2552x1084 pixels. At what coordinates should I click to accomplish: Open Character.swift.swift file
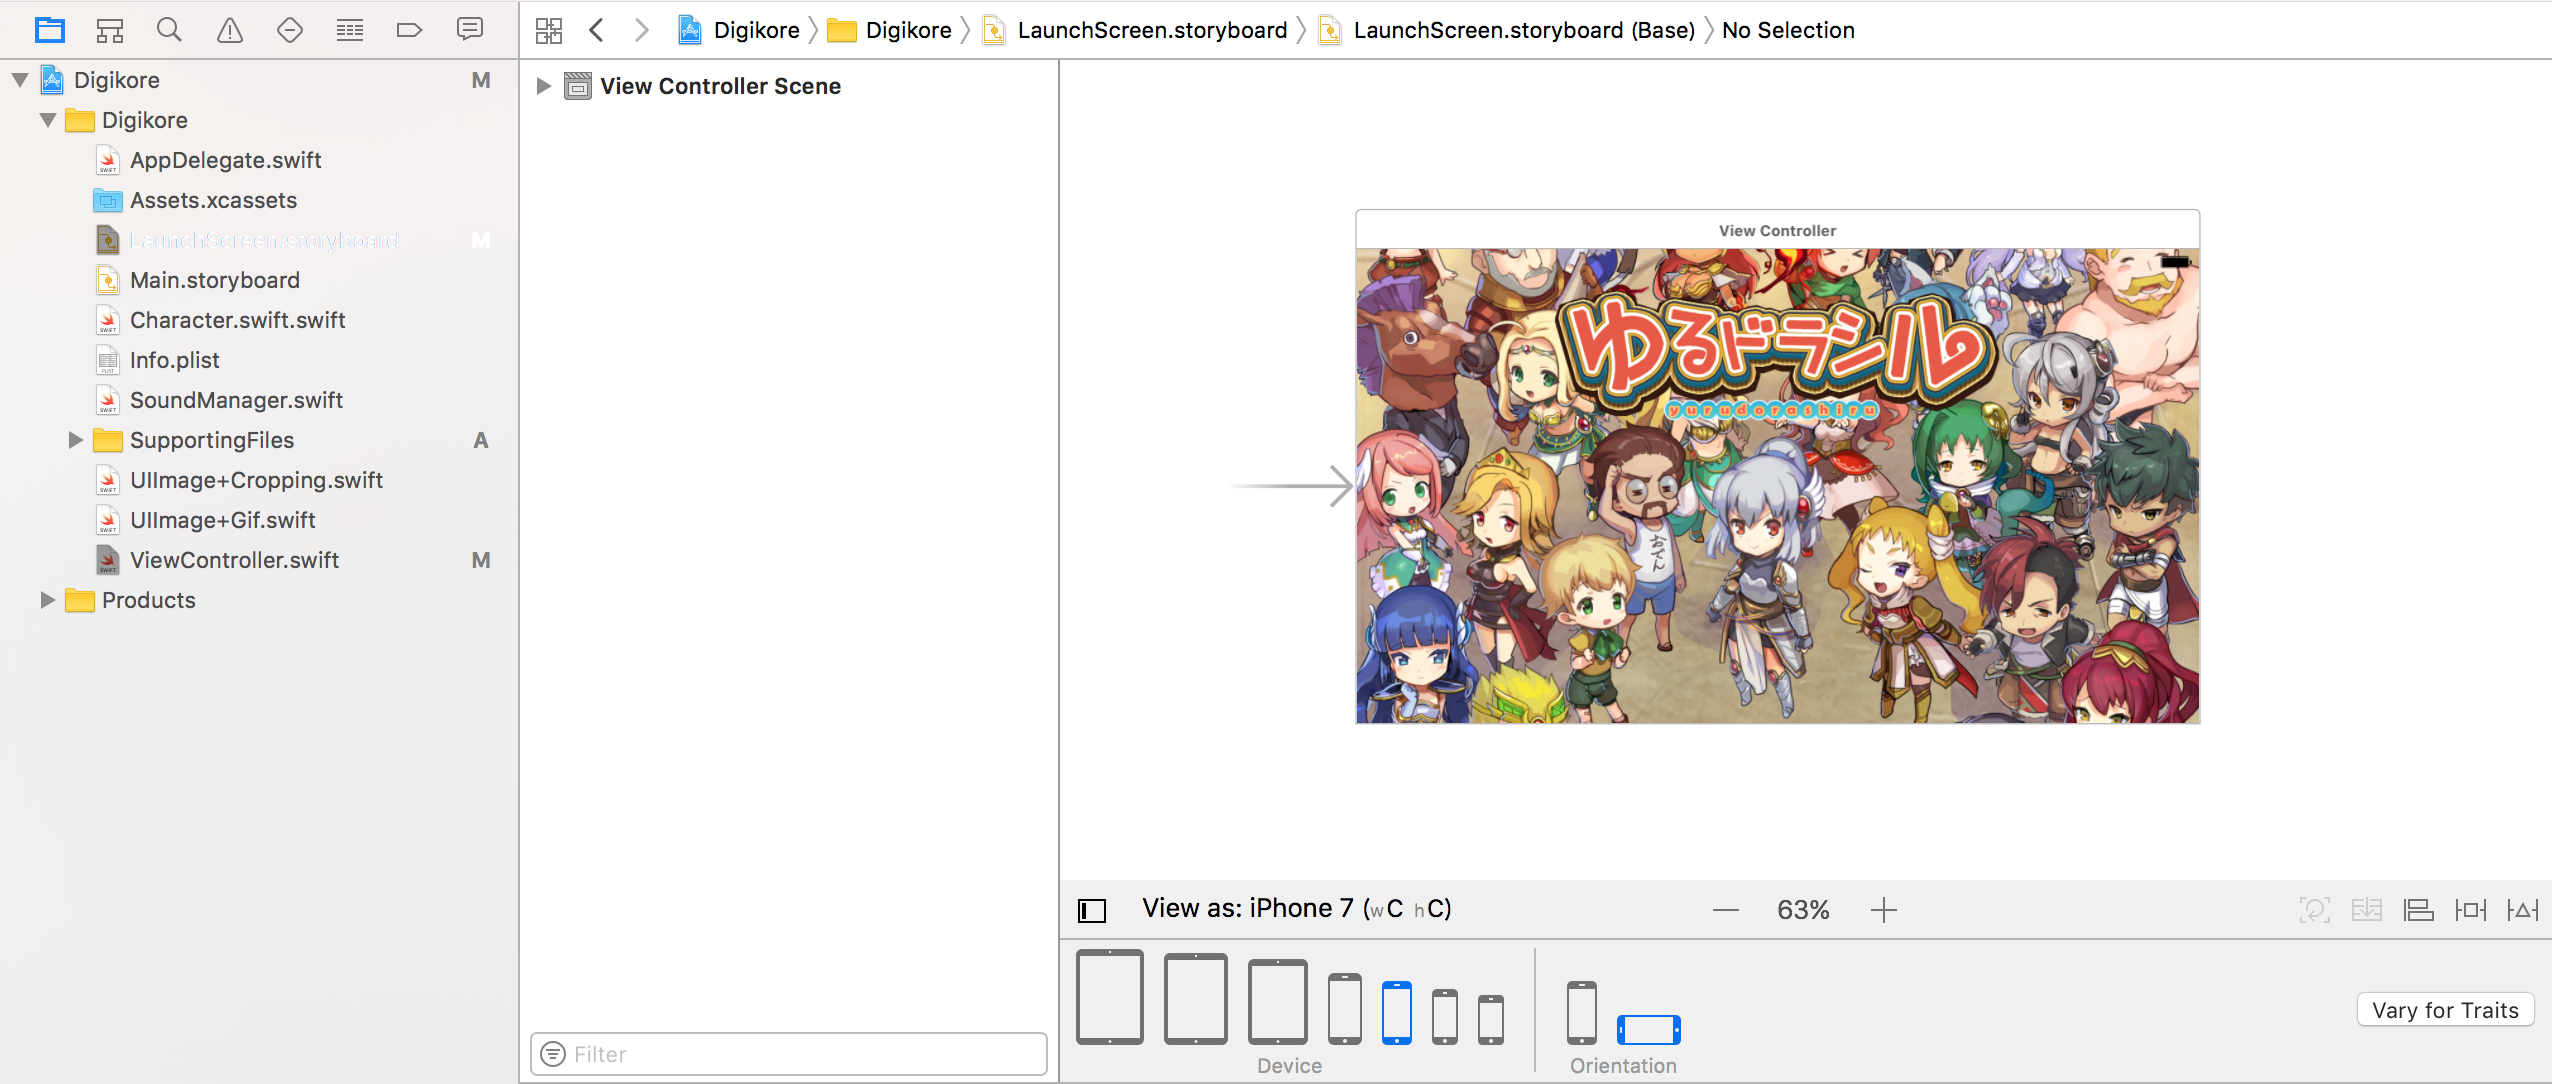point(238,320)
